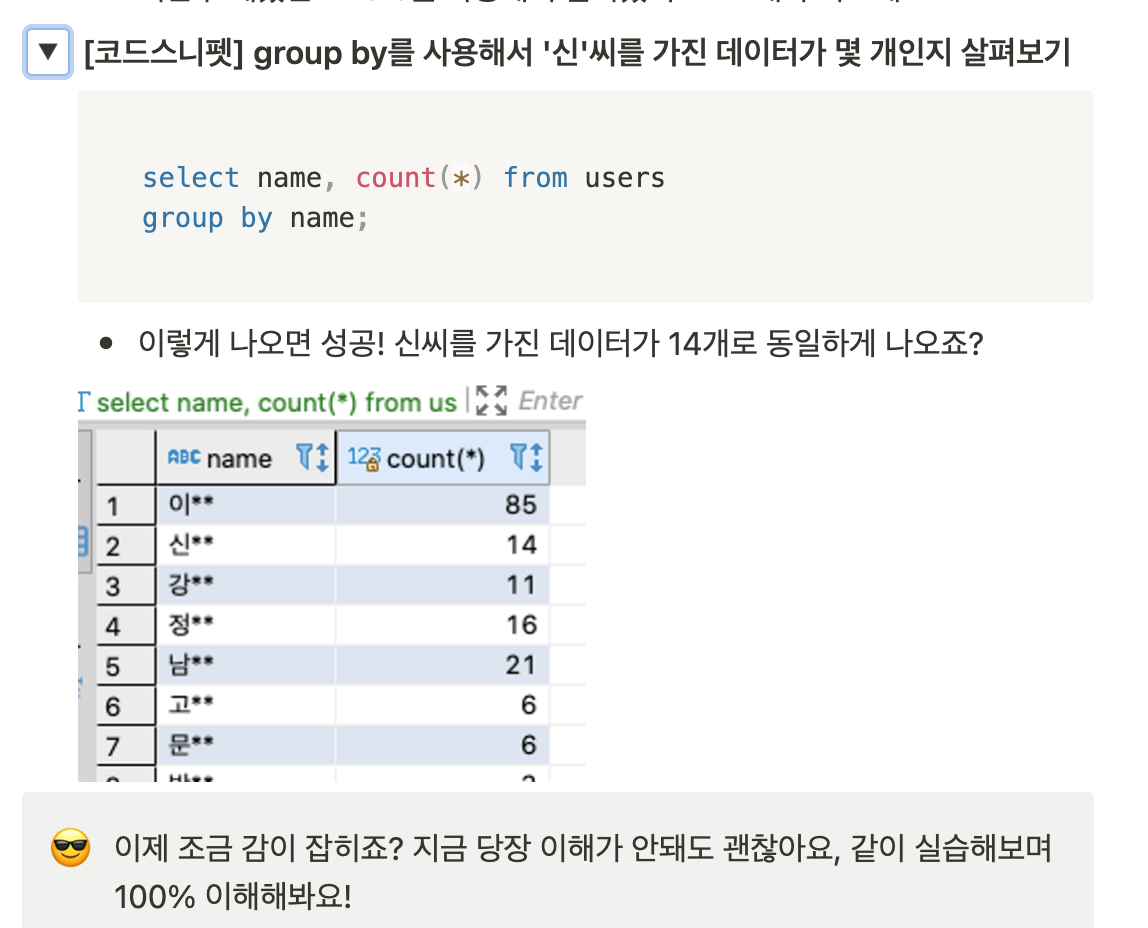This screenshot has height=928, width=1148.
Task: Click the SQL code block with group by name
Action: point(586,197)
